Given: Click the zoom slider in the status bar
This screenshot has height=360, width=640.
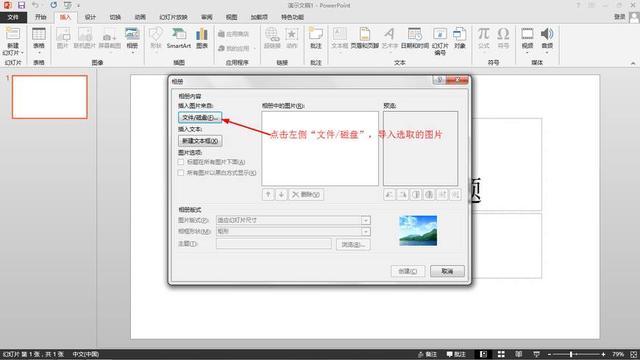Looking at the screenshot, I should (x=576, y=354).
